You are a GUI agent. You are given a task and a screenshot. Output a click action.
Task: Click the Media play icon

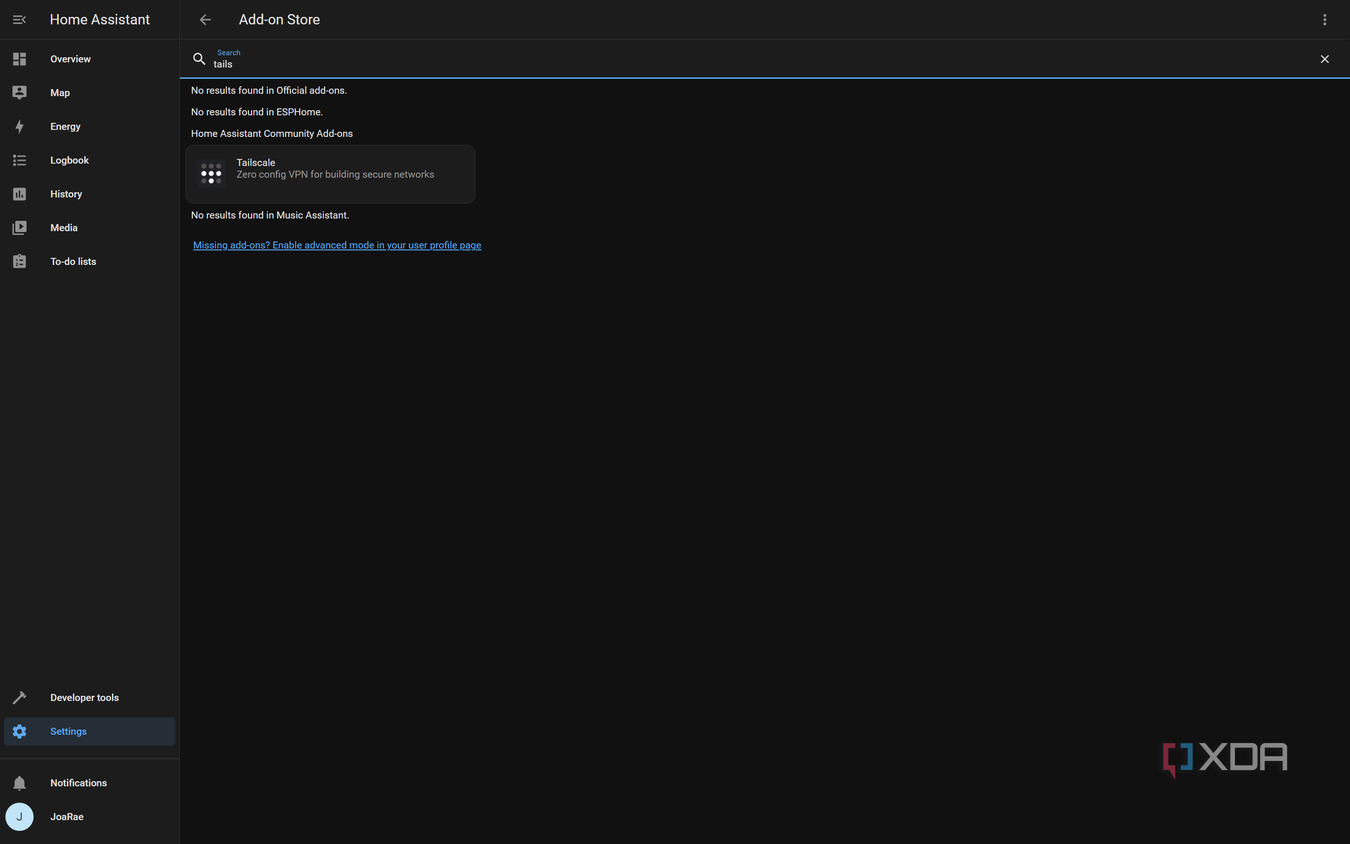coord(19,228)
